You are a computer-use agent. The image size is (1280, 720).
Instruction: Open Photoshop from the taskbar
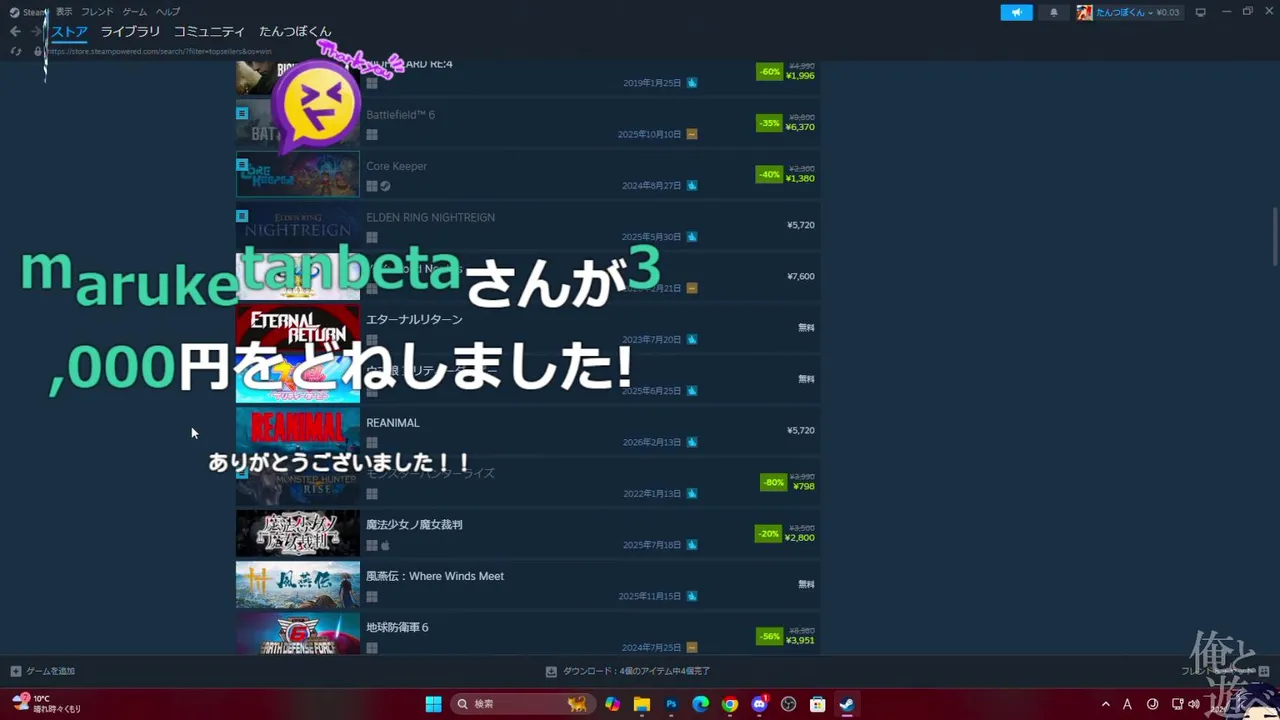(x=671, y=704)
